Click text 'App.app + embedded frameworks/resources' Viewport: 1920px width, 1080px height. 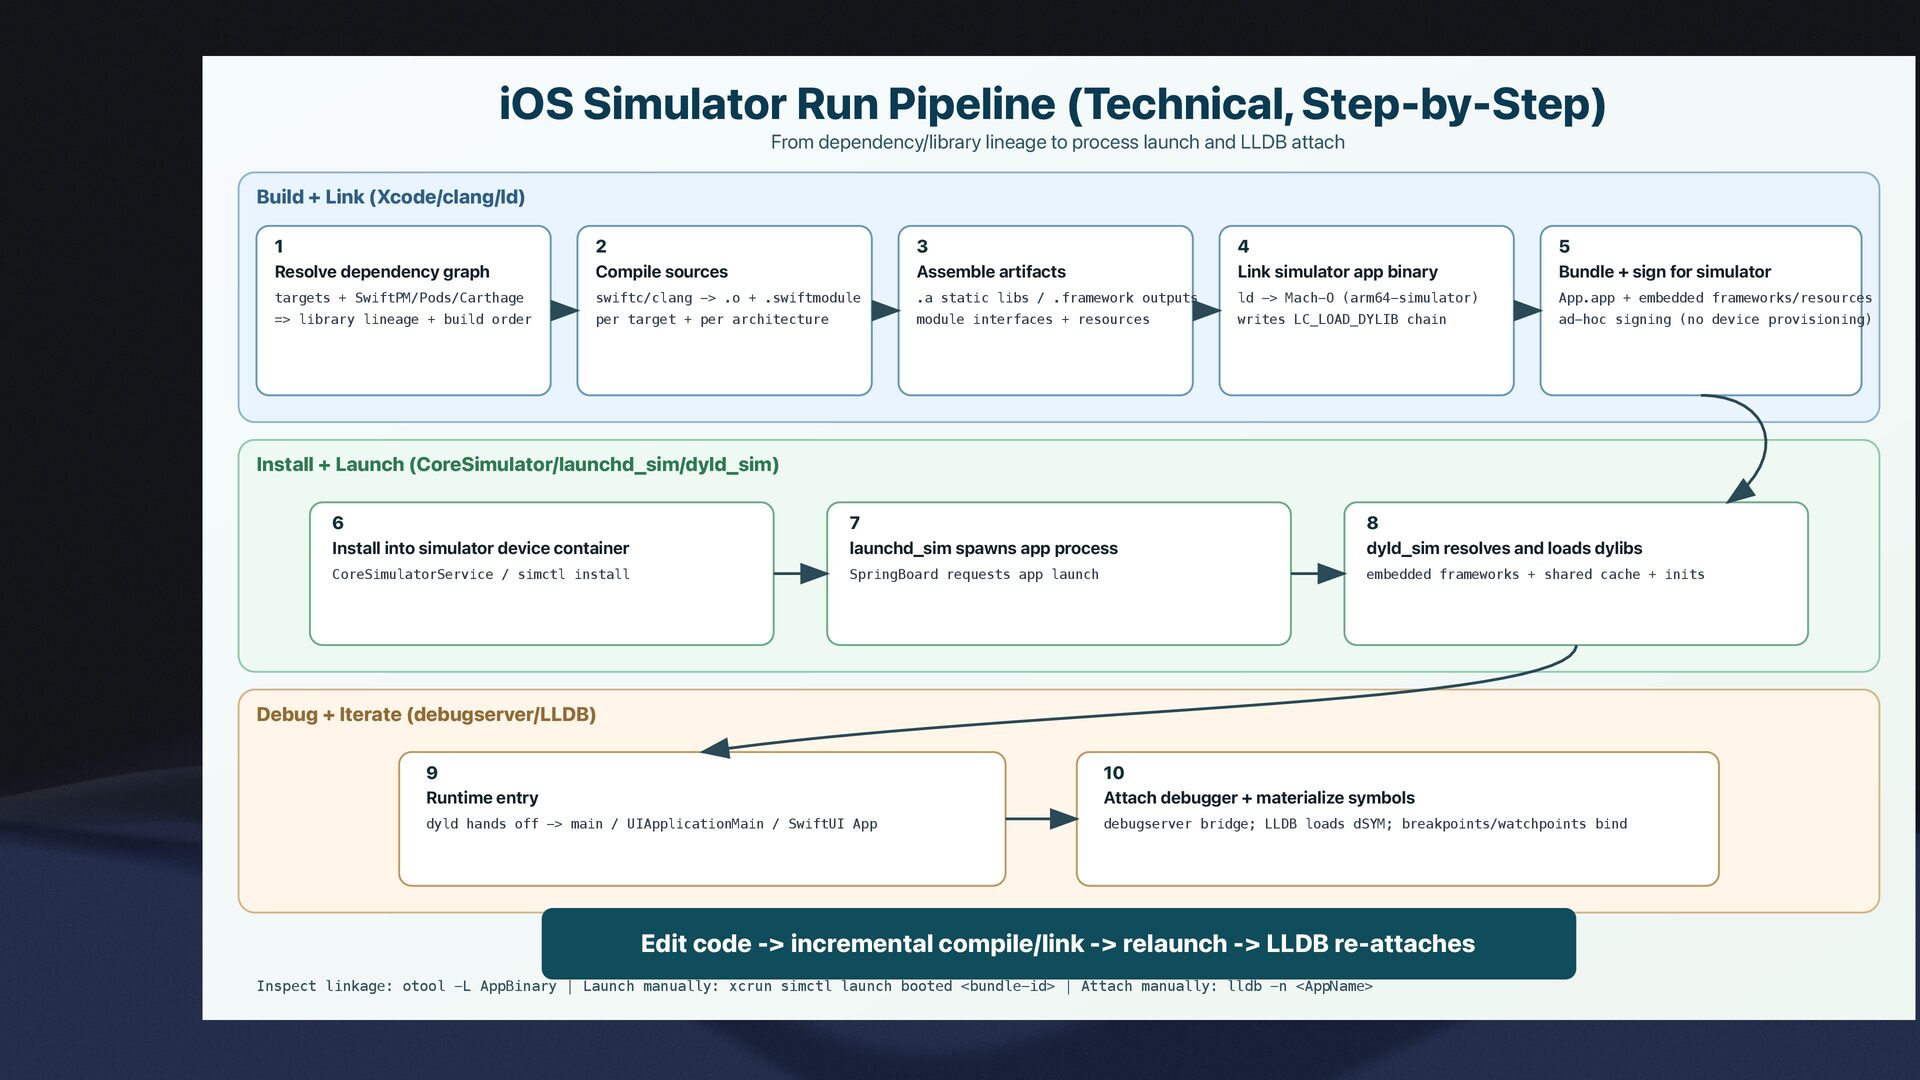[1715, 298]
